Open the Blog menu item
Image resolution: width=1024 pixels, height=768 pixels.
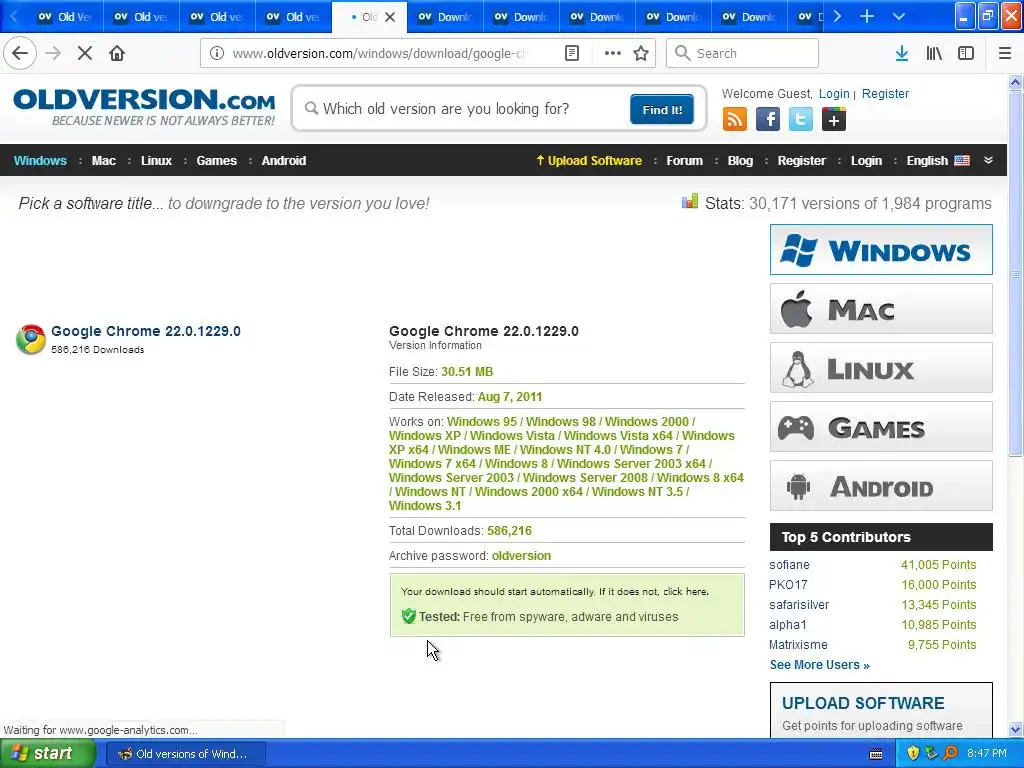coord(741,161)
